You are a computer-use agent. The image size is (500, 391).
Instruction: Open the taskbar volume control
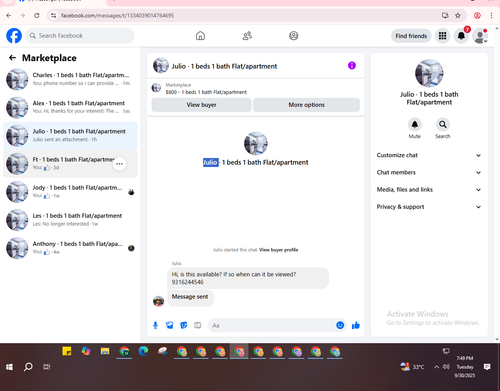(446, 367)
